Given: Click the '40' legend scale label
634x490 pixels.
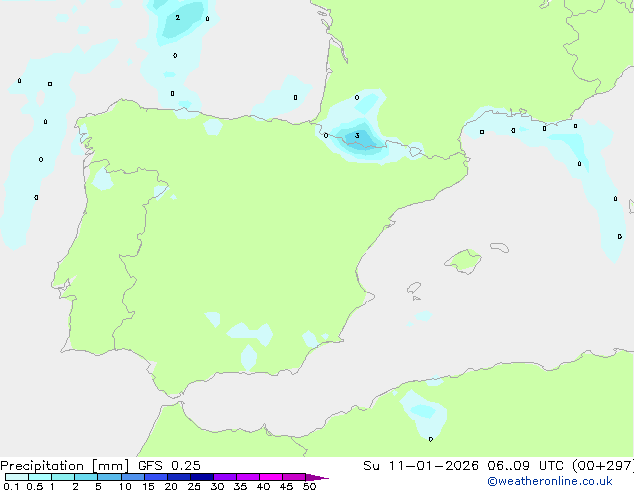Looking at the screenshot, I should (x=263, y=486).
